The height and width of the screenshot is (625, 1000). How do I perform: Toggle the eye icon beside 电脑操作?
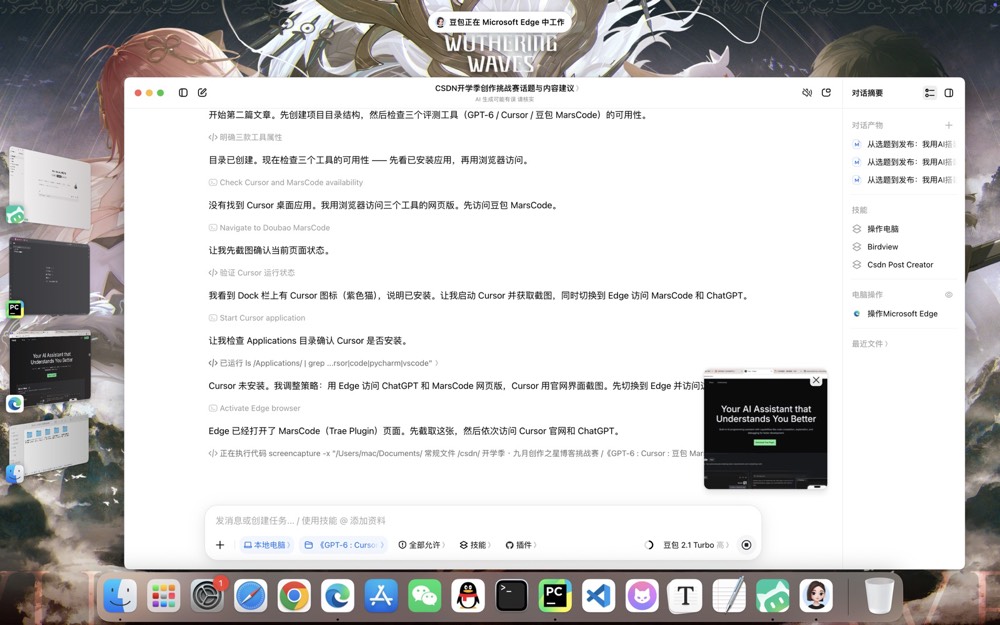949,295
